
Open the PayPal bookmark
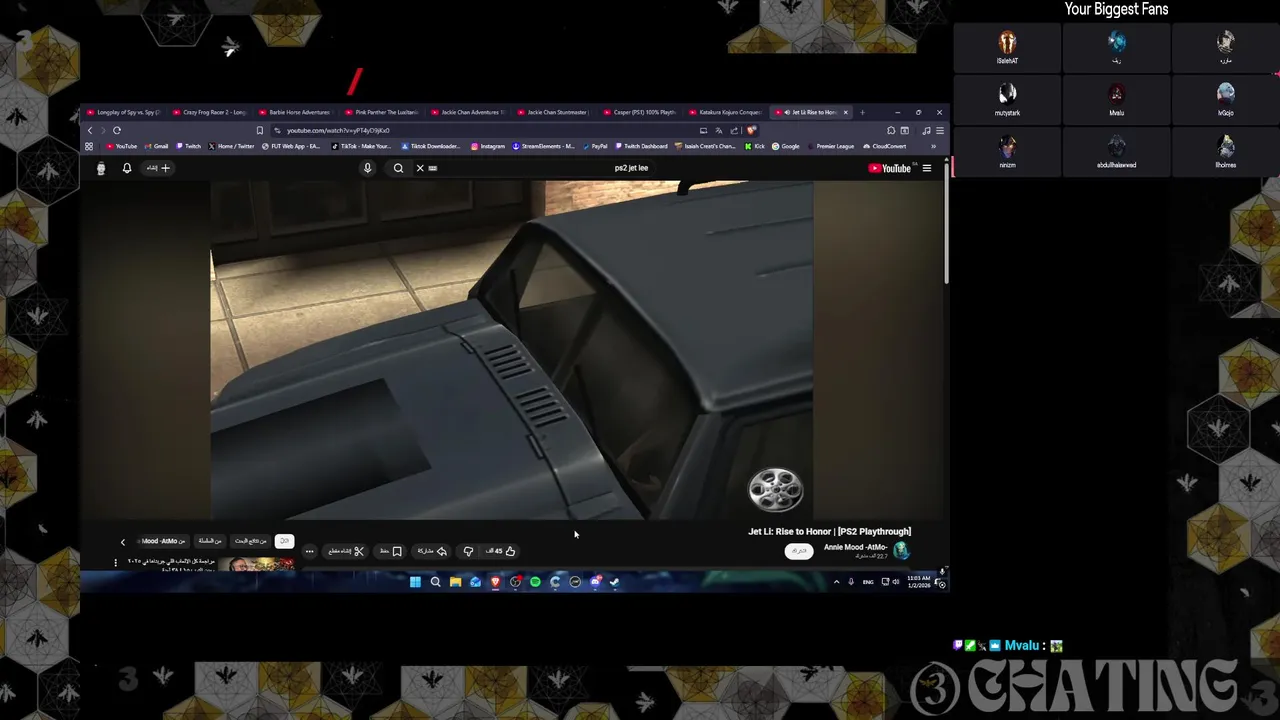(x=595, y=146)
